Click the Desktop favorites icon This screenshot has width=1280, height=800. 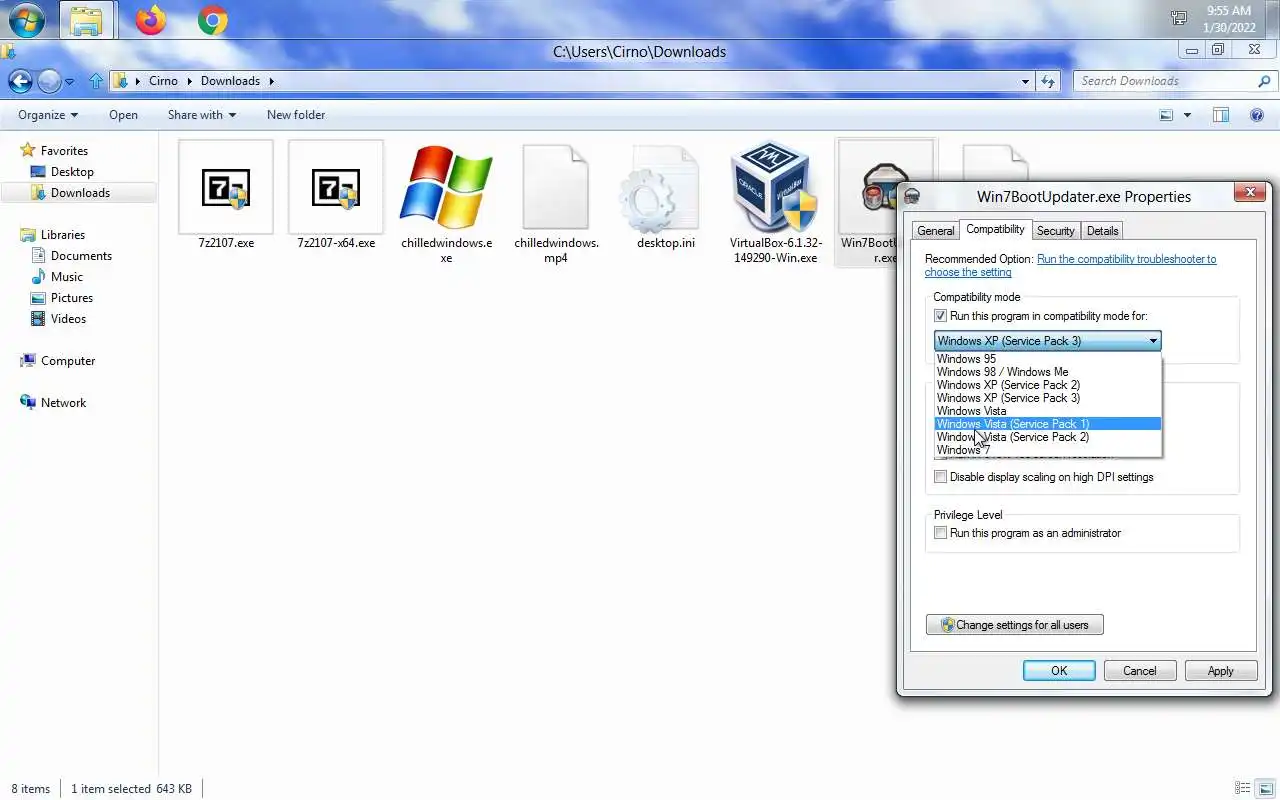tap(38, 172)
